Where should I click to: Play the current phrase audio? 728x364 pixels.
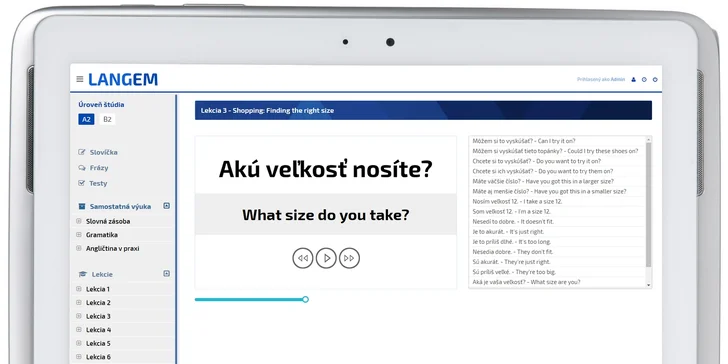(x=326, y=258)
